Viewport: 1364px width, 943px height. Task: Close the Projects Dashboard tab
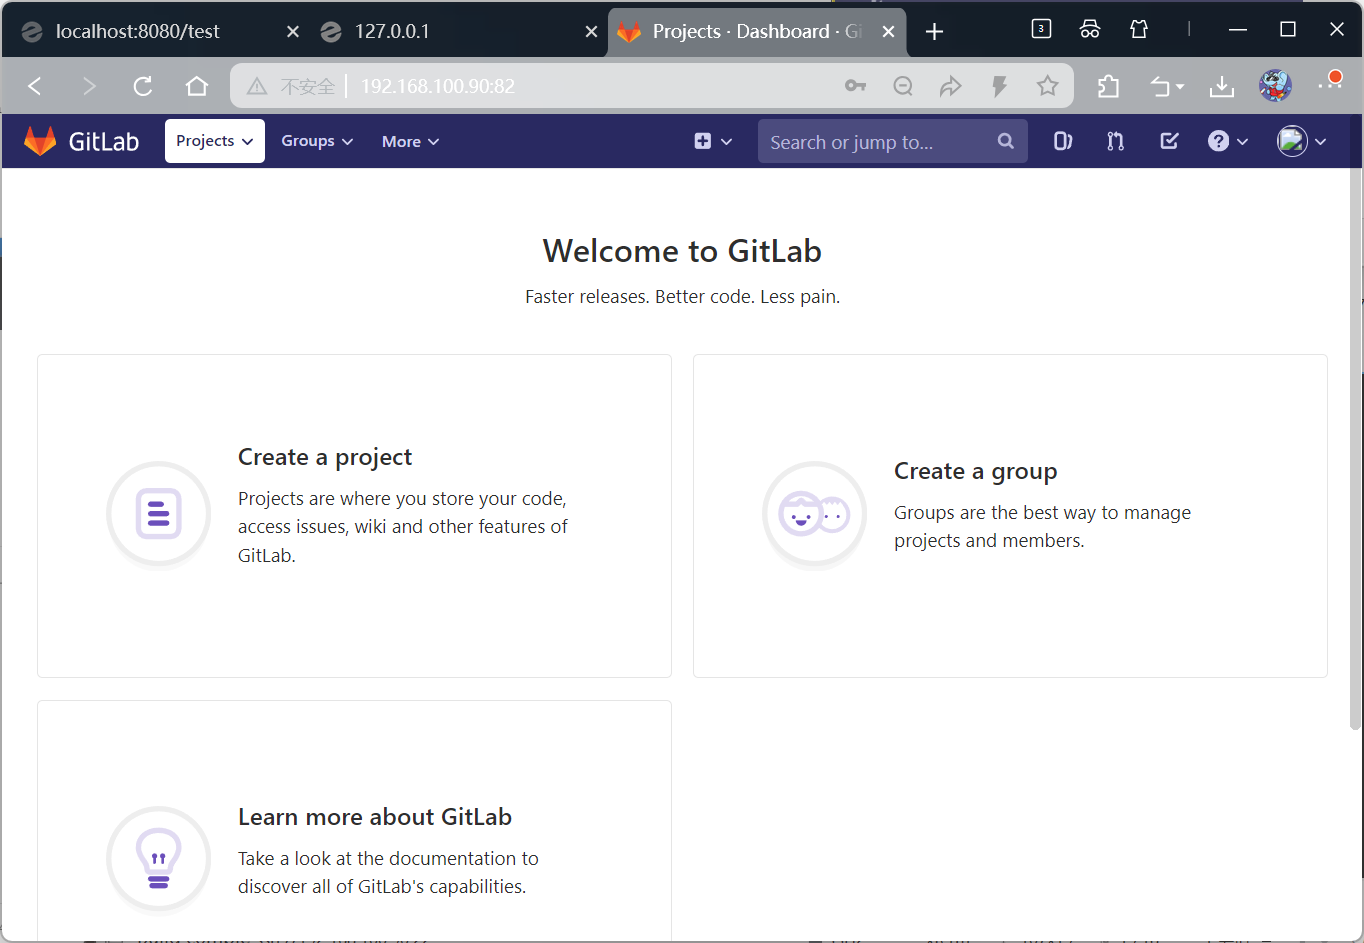click(x=888, y=32)
